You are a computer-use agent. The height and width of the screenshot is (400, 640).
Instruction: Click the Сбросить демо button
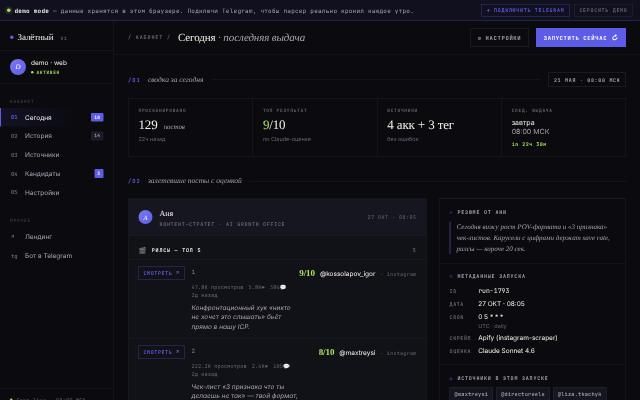point(603,10)
